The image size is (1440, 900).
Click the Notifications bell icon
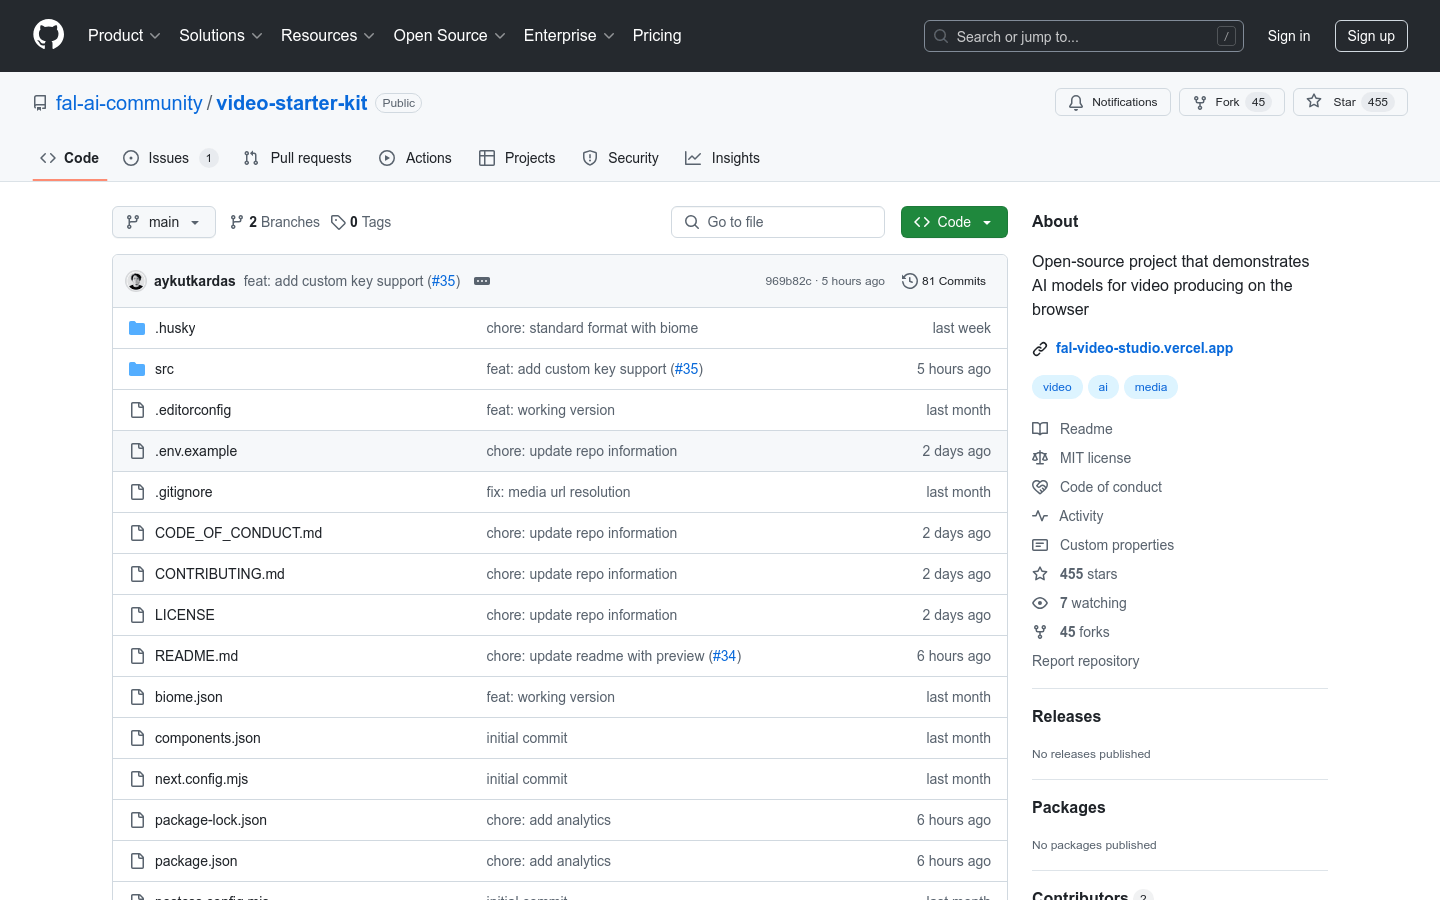pos(1076,102)
